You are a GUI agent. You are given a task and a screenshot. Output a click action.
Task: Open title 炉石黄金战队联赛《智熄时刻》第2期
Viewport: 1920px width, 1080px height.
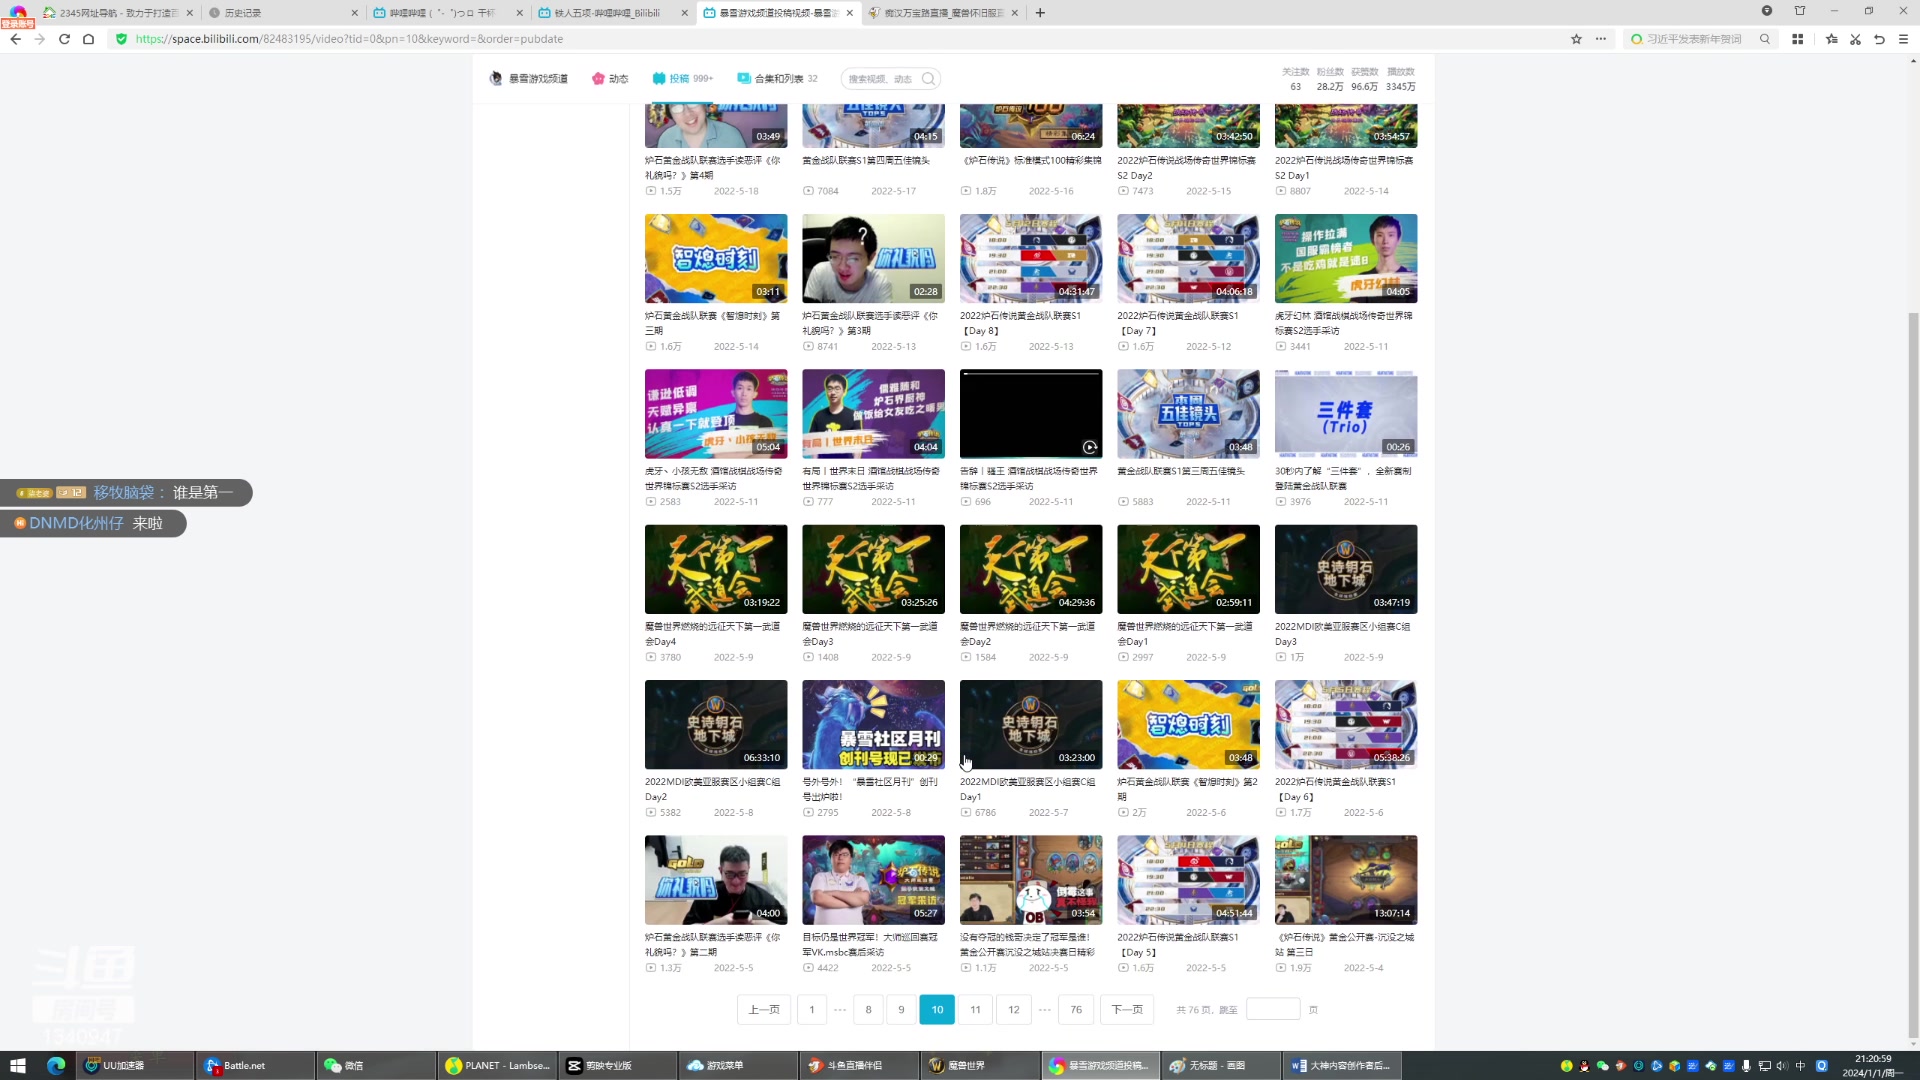pyautogui.click(x=1187, y=789)
